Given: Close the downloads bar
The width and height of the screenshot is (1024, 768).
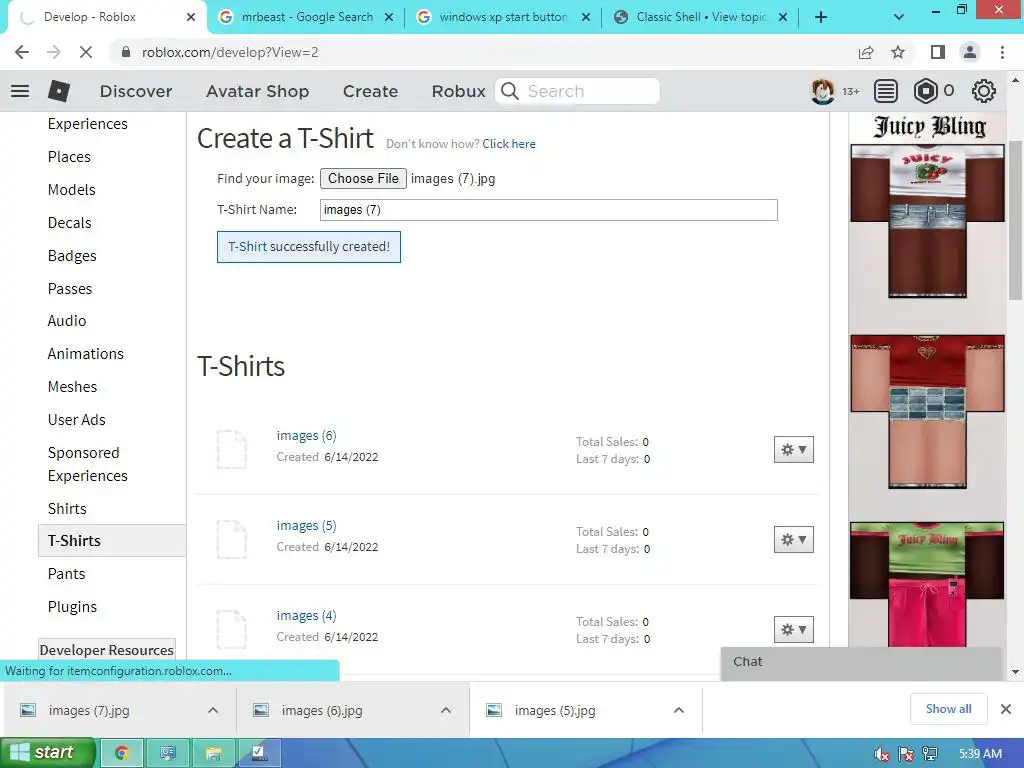Looking at the screenshot, I should pyautogui.click(x=1006, y=709).
